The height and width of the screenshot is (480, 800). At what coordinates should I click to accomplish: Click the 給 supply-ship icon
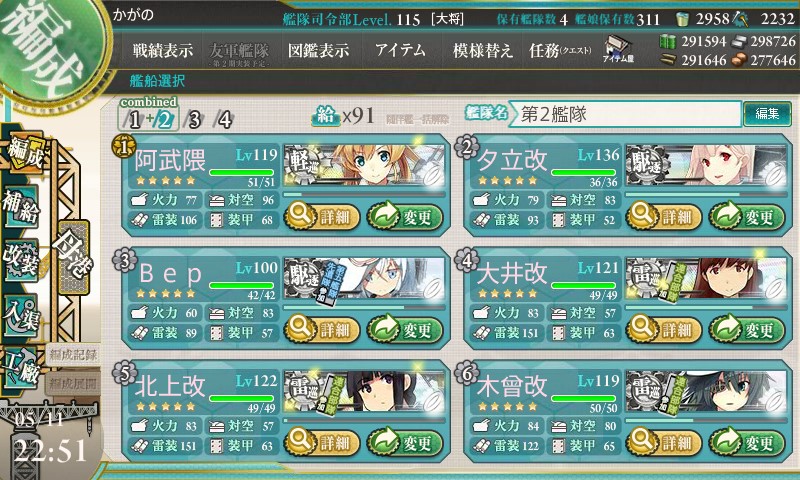click(x=326, y=116)
